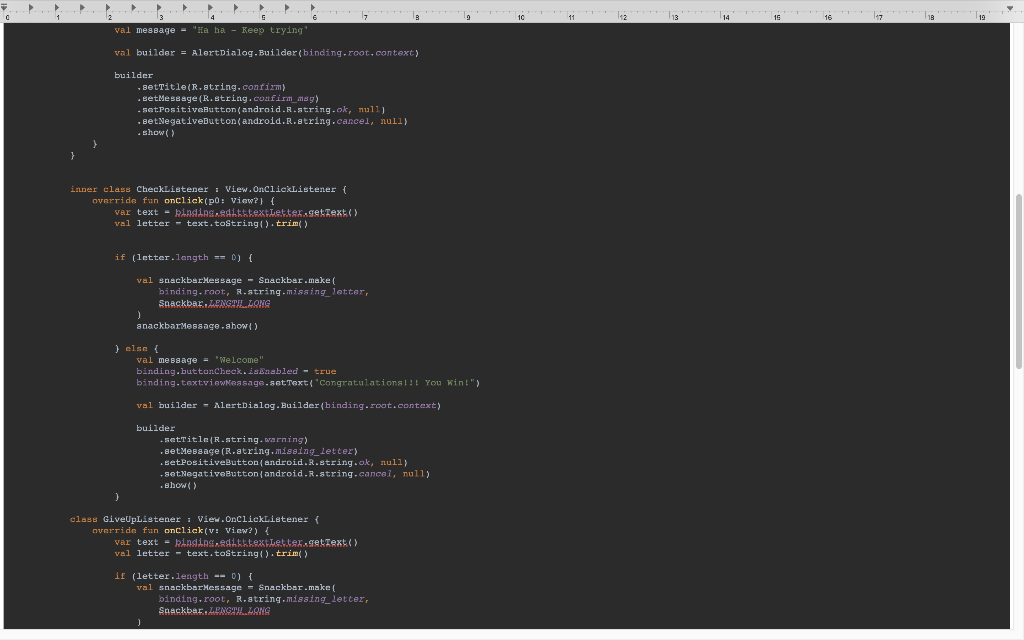This screenshot has width=1024, height=640.
Task: Place cursor on the GiveUpListener class name
Action: coord(142,519)
